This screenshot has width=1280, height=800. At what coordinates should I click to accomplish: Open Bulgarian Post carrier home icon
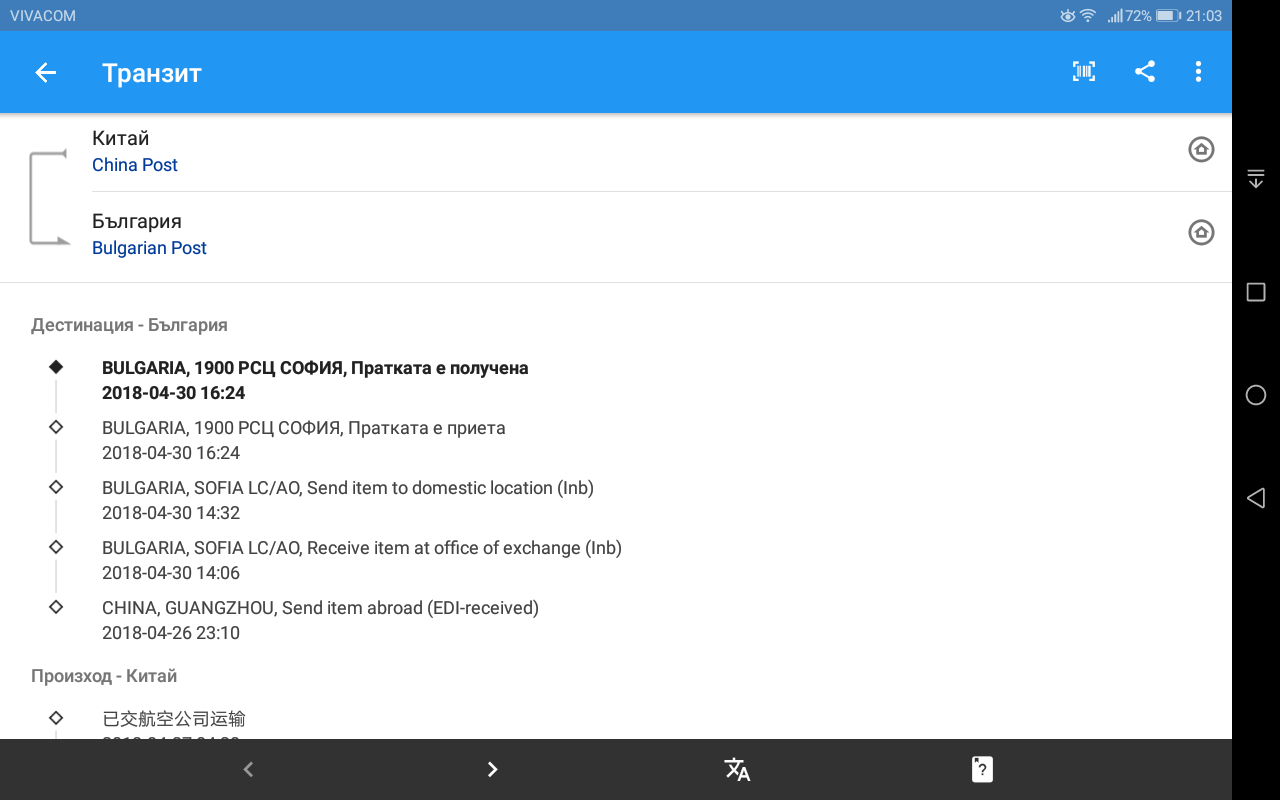(1201, 232)
